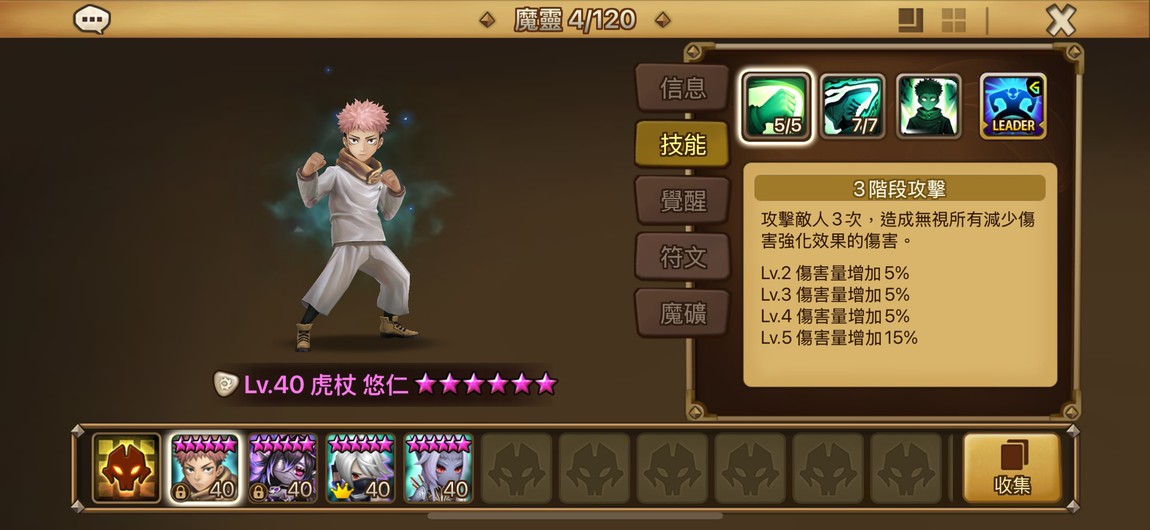Tap the 收集 collection button

point(1012,468)
